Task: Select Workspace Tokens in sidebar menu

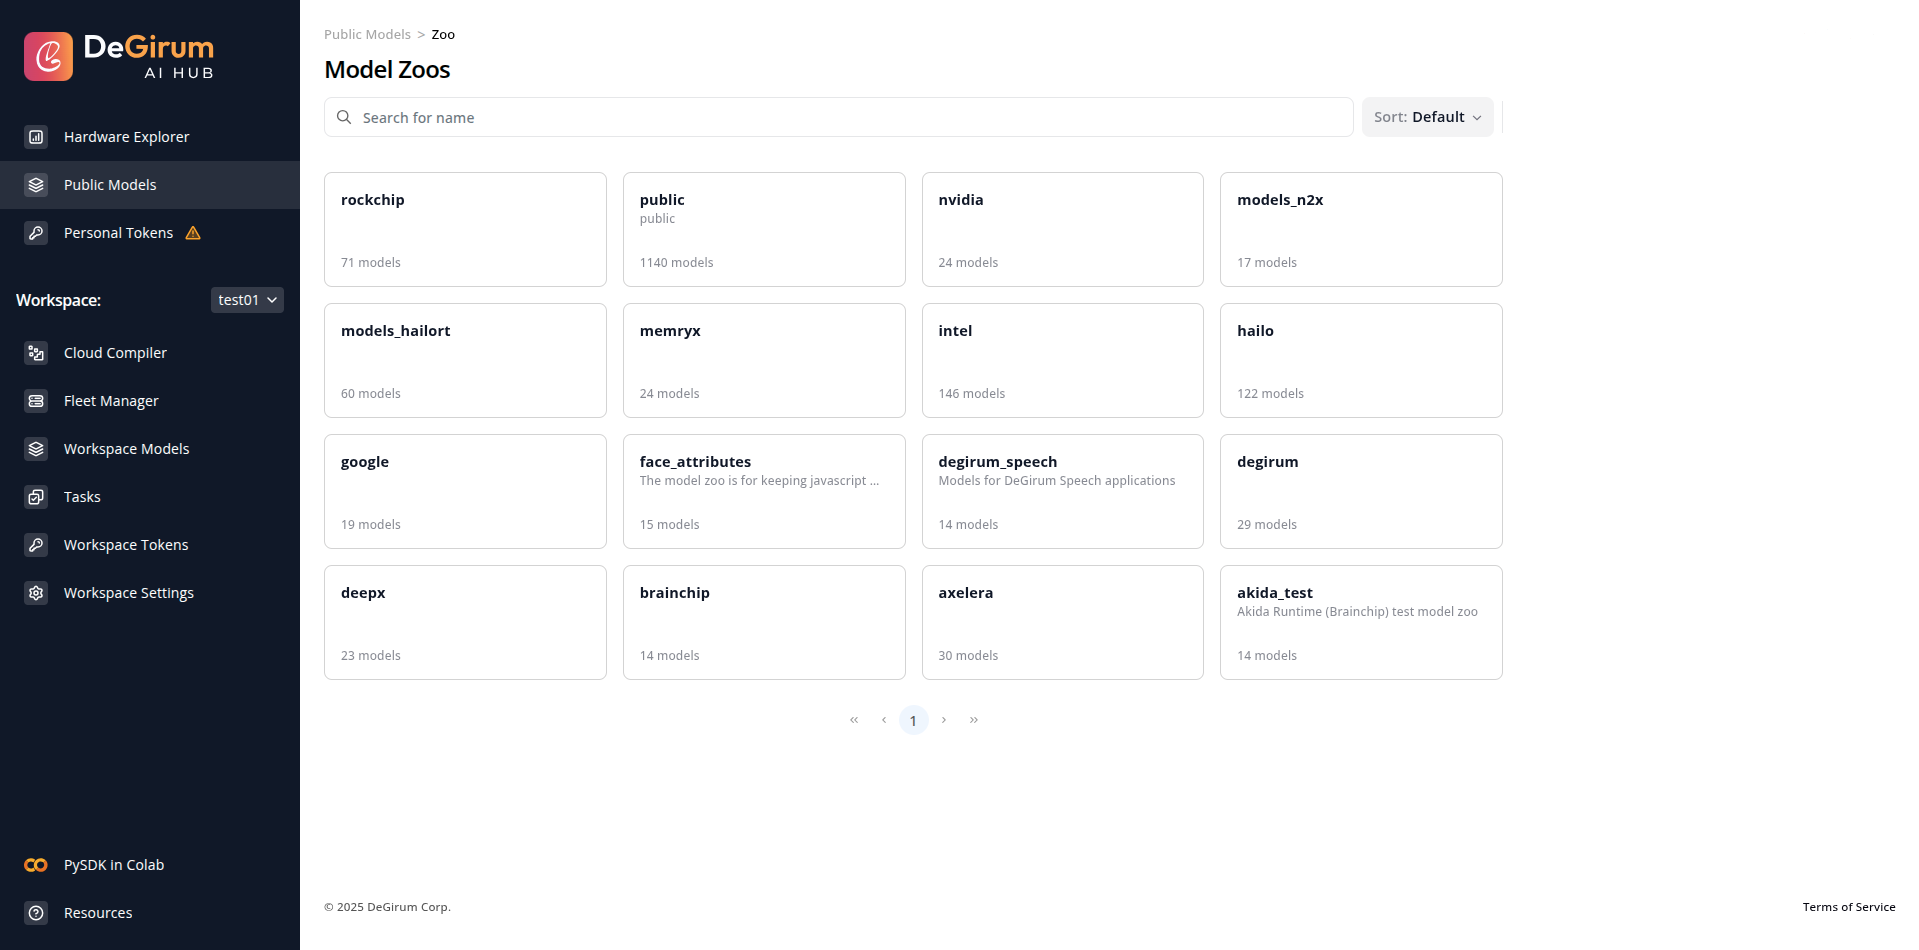Action: click(x=126, y=545)
